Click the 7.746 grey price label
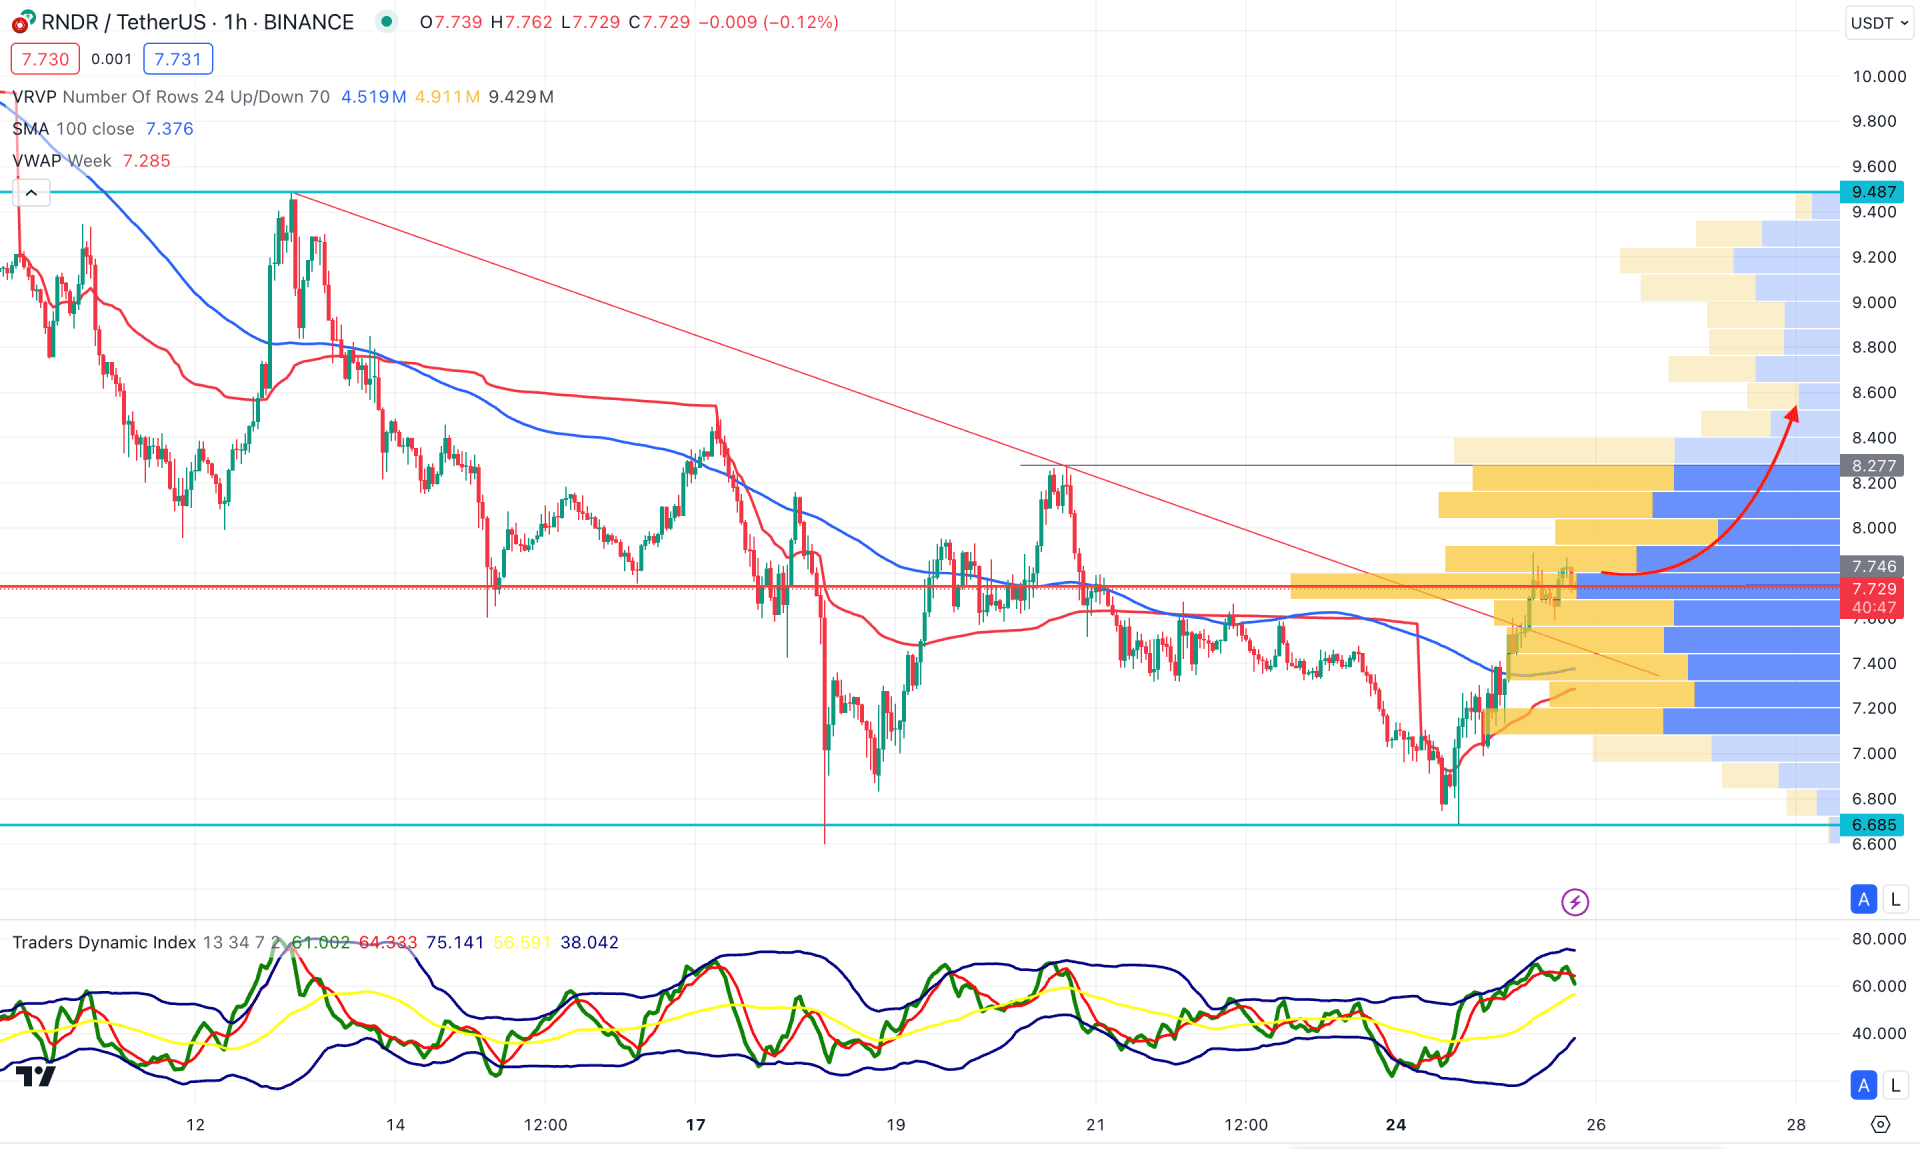Image resolution: width=1920 pixels, height=1149 pixels. click(1872, 566)
